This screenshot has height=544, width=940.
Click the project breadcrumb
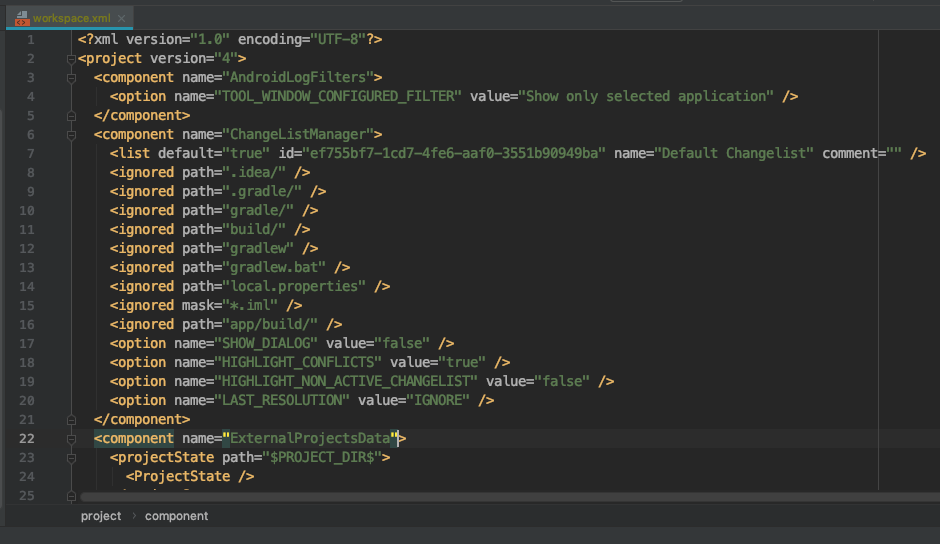pyautogui.click(x=101, y=516)
